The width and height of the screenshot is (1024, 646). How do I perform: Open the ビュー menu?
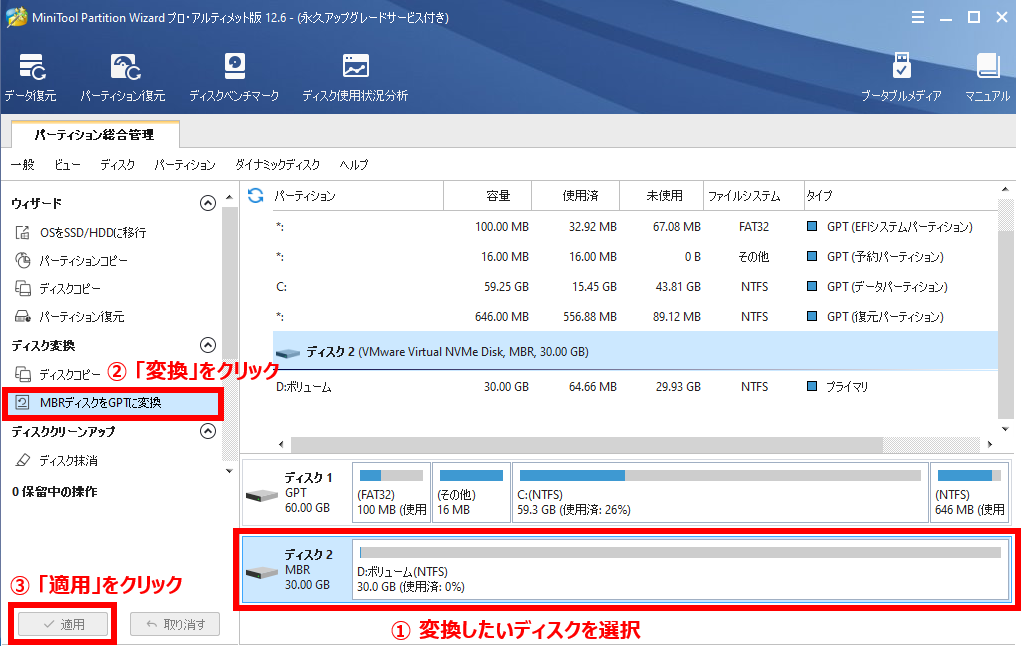tap(67, 165)
